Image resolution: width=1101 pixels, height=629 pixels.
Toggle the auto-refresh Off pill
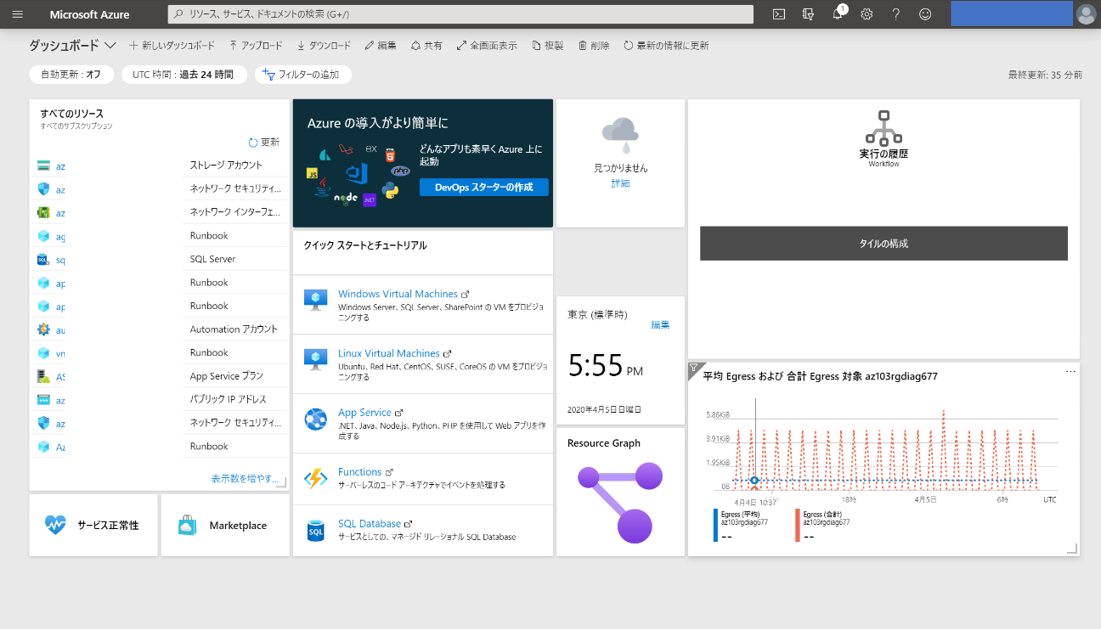pyautogui.click(x=71, y=74)
